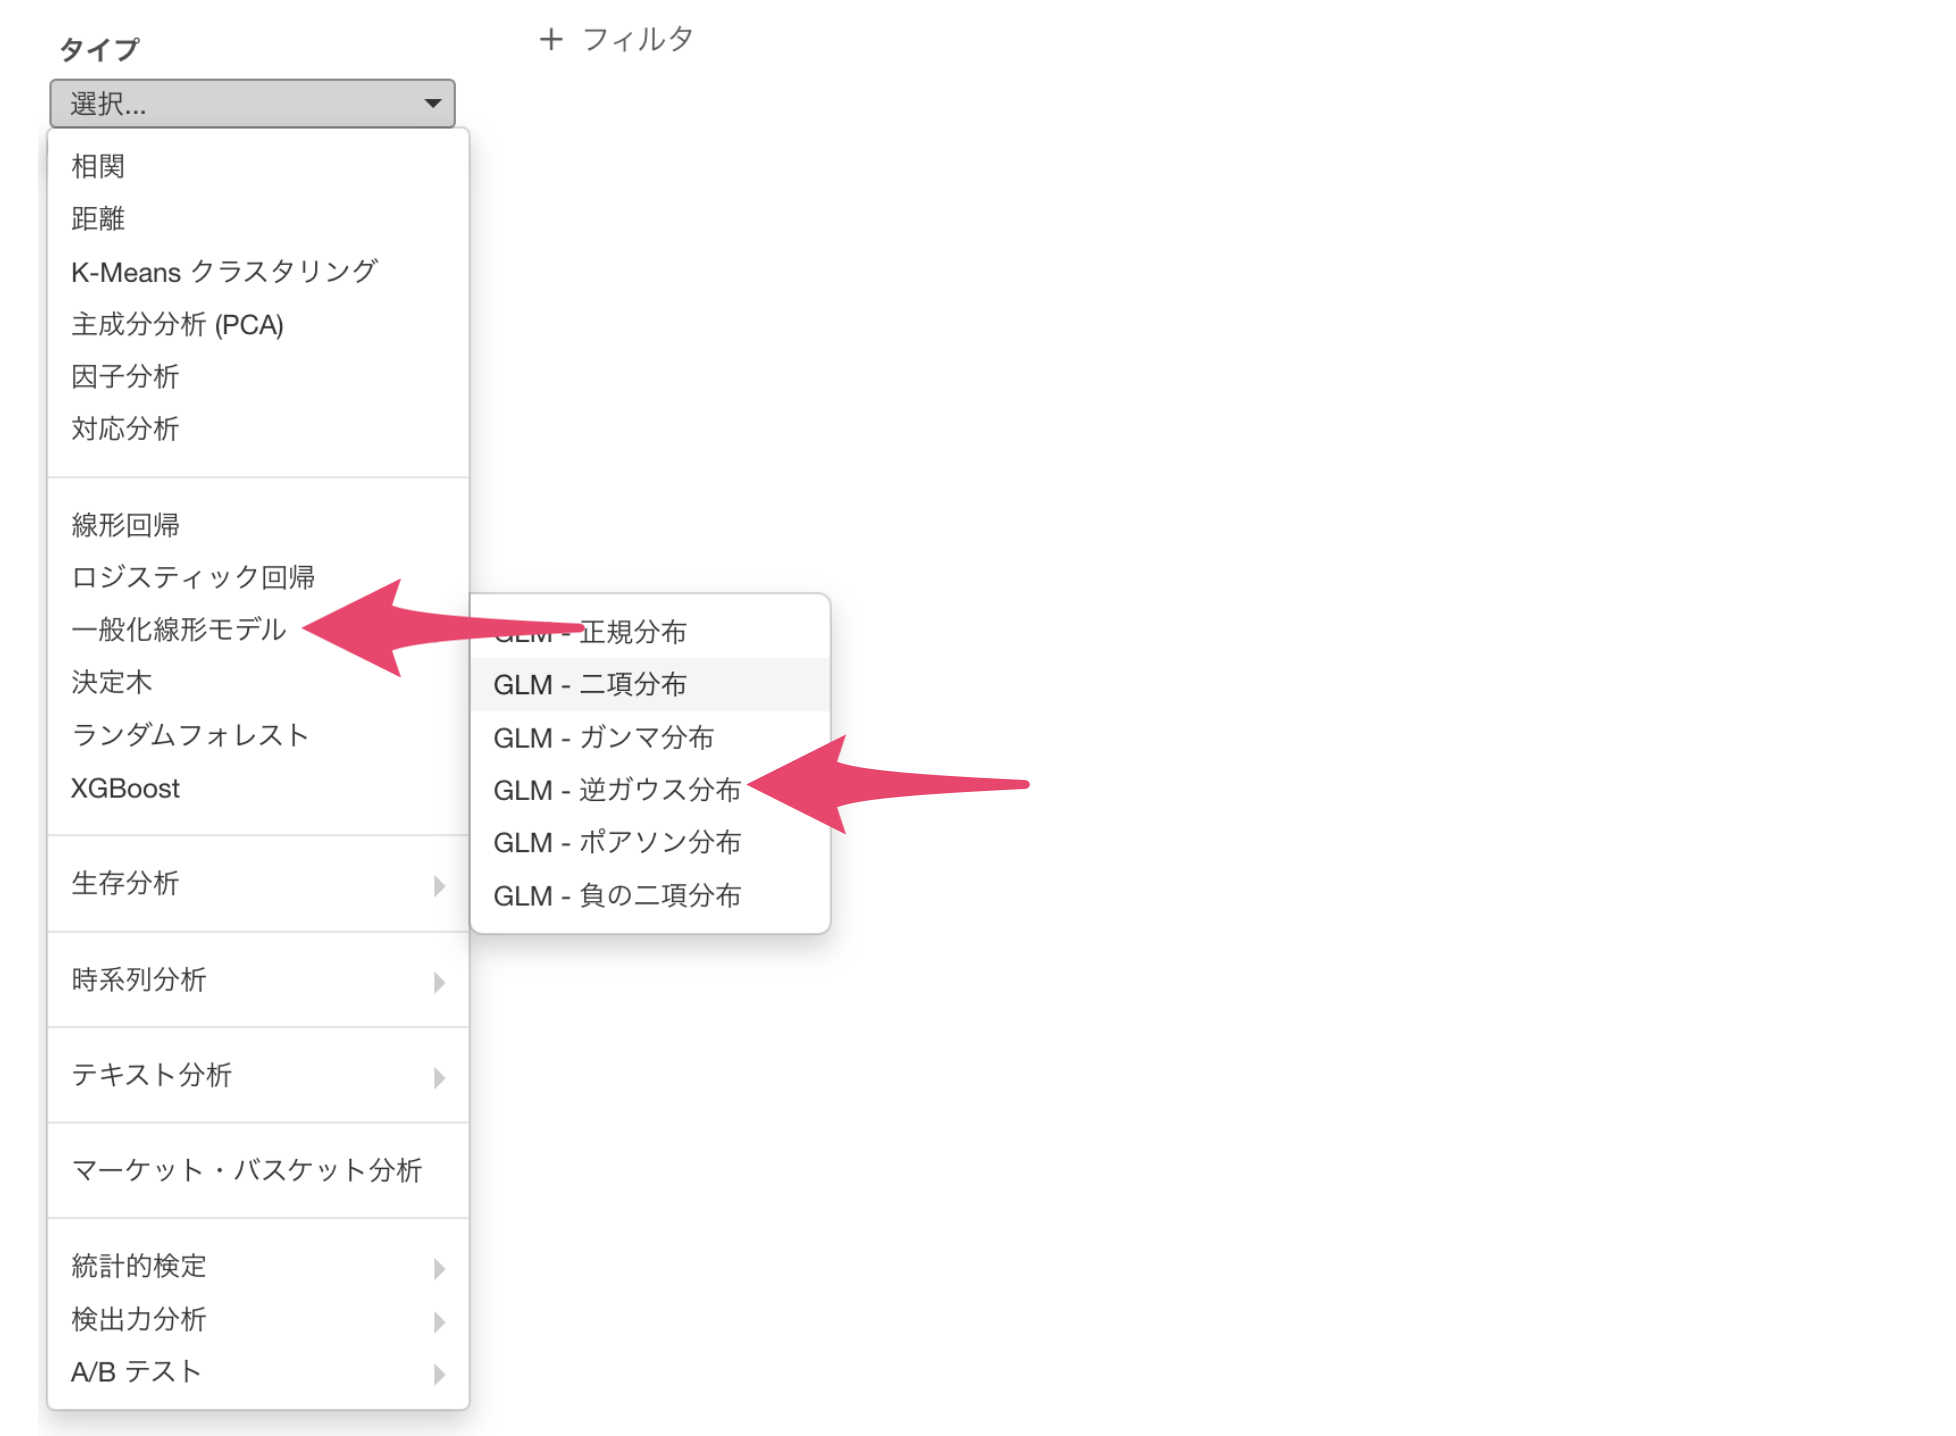Open テキスト分析 submenu entry
The width and height of the screenshot is (1956, 1436).
point(258,1075)
